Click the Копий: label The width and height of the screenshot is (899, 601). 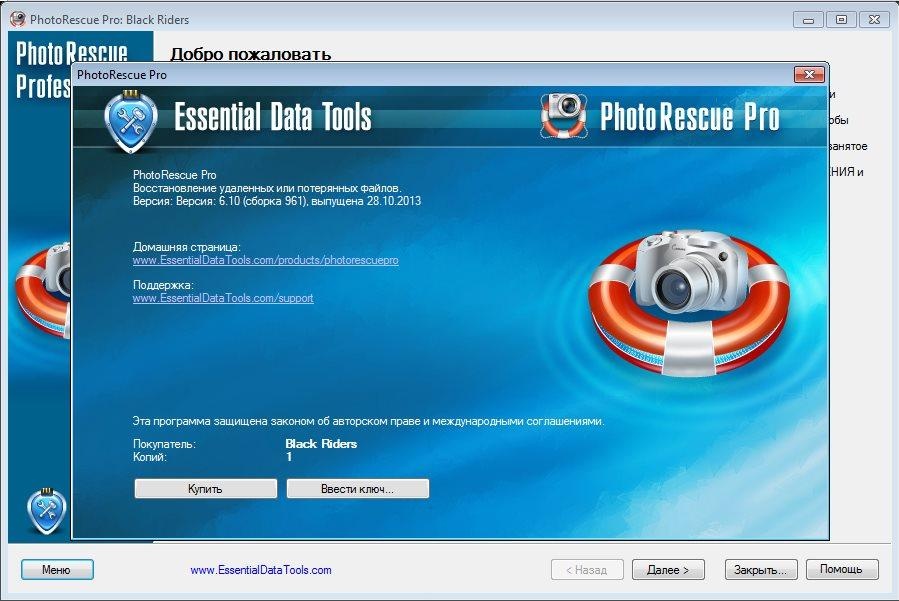pos(150,457)
